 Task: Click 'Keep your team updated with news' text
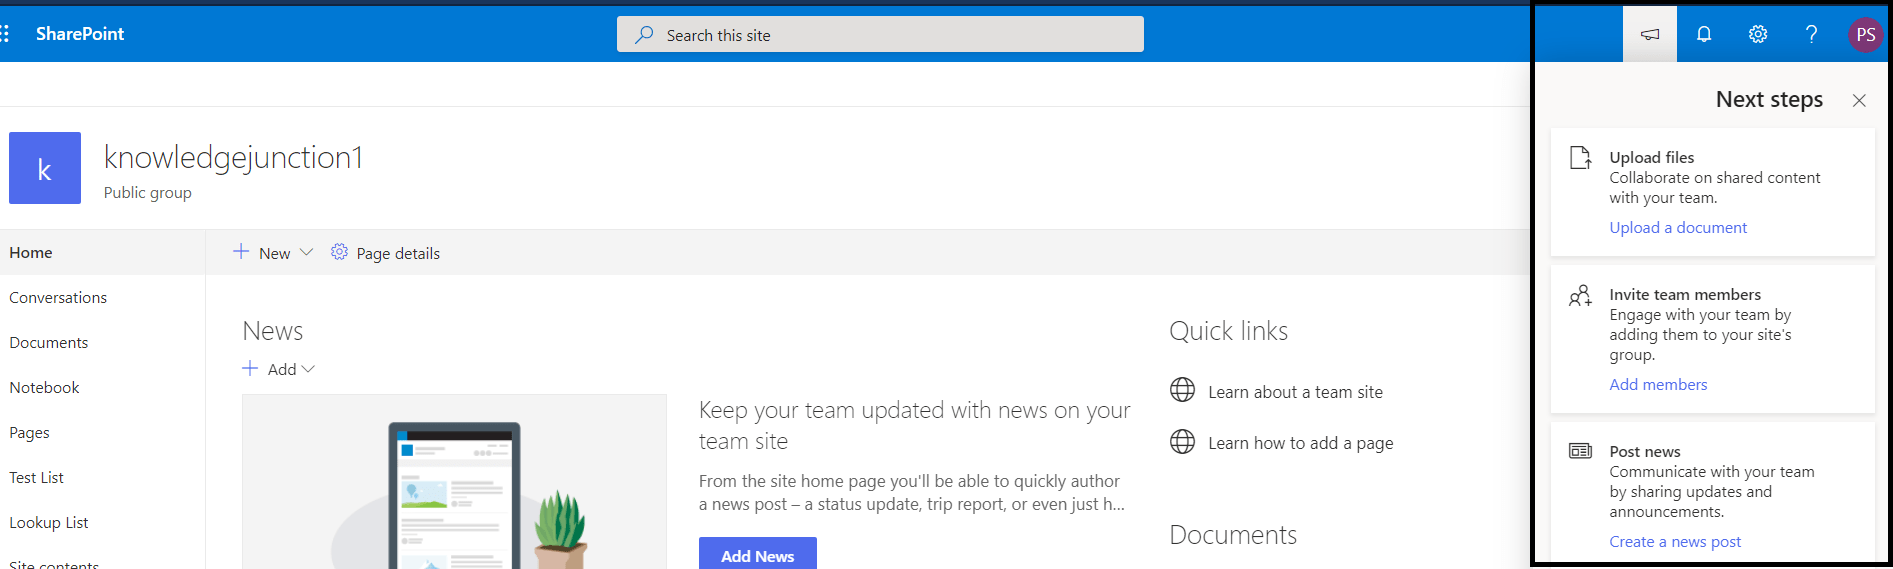(915, 425)
